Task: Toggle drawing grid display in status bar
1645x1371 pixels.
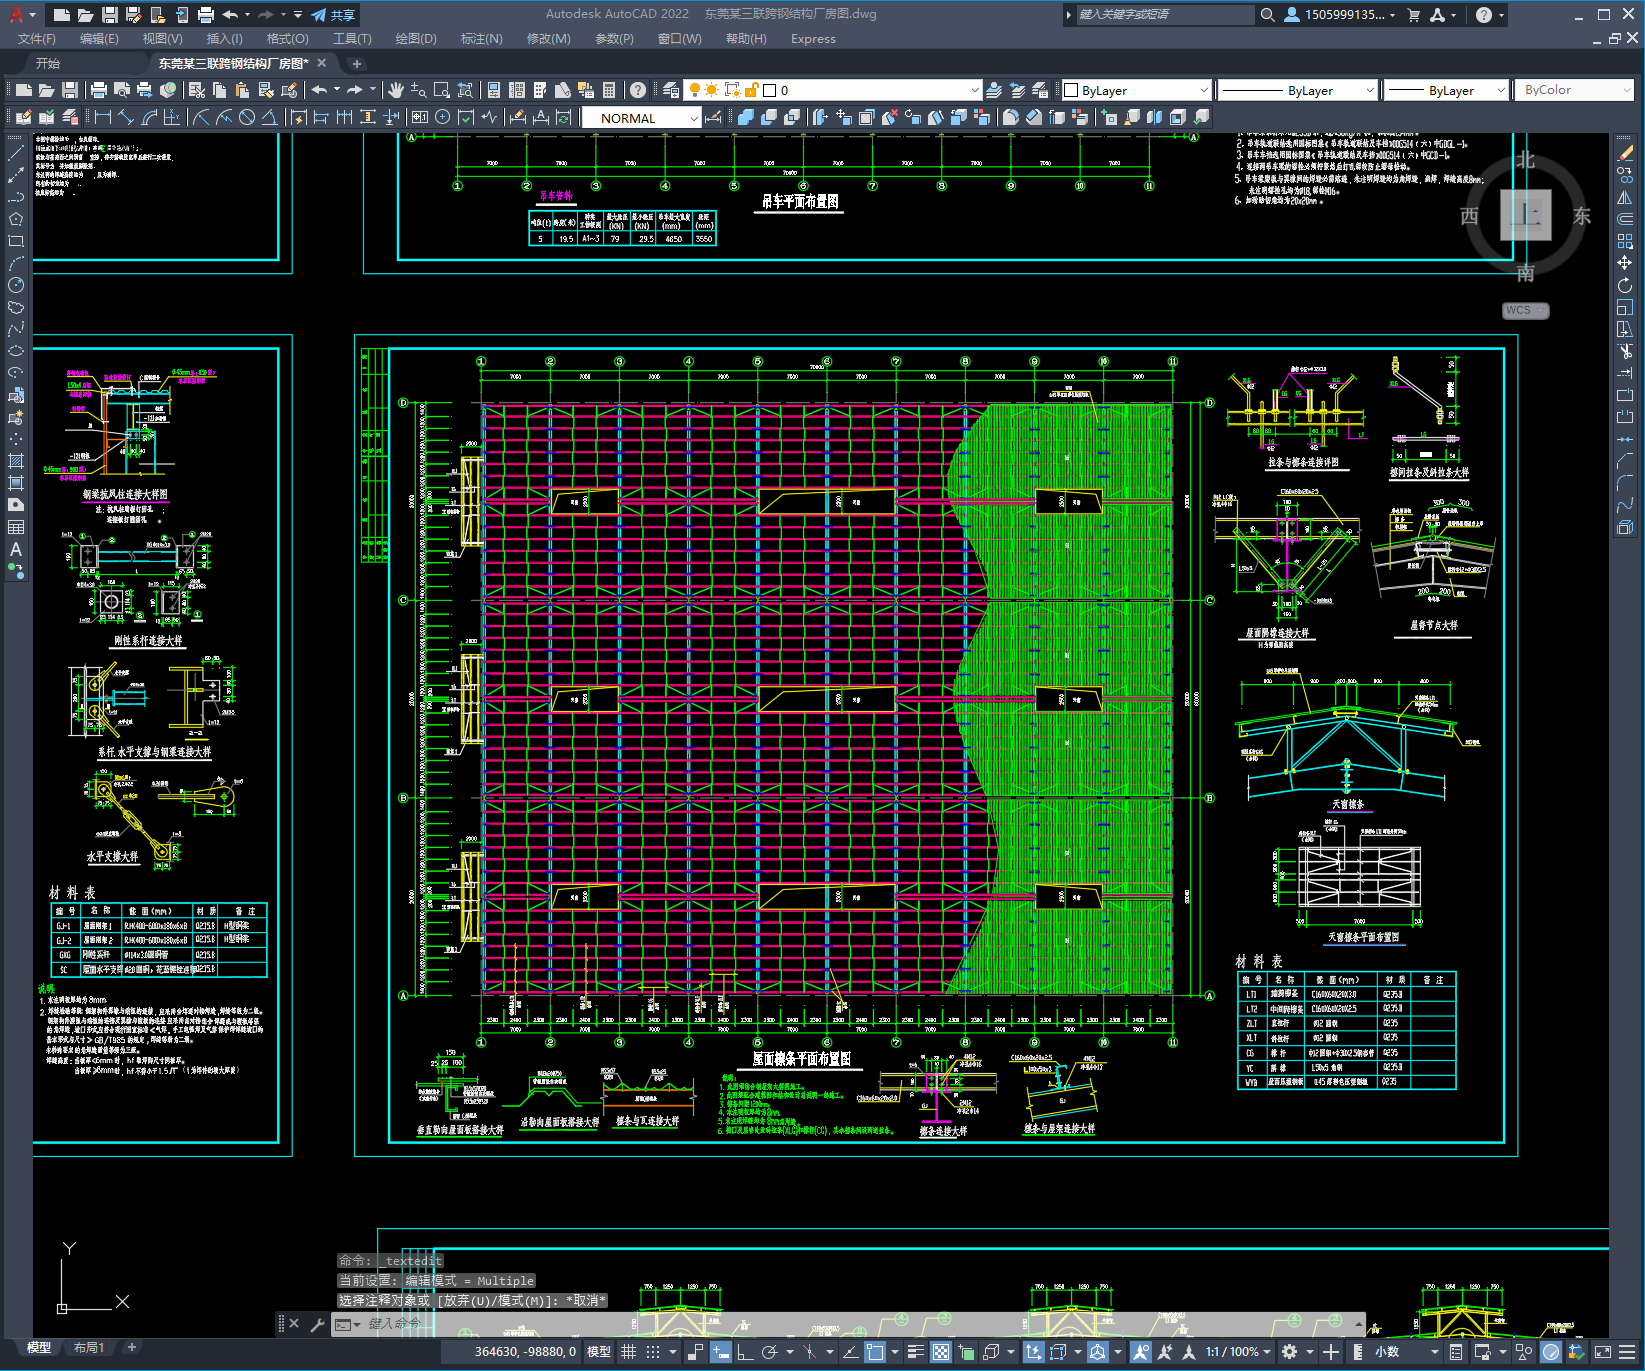Action: [628, 1352]
